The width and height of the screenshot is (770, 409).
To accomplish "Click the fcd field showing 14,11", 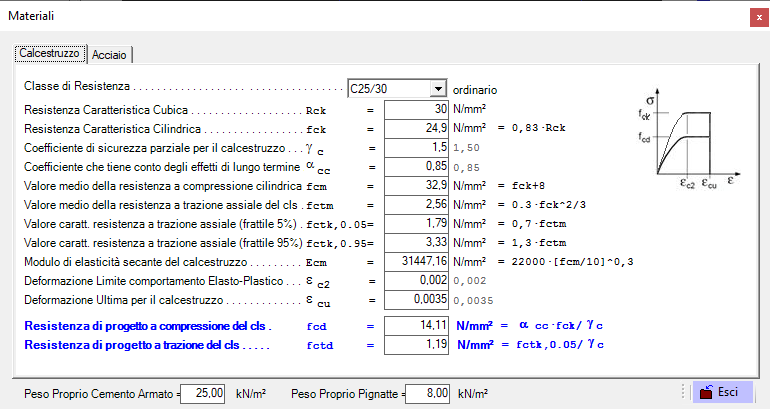I will pos(416,326).
